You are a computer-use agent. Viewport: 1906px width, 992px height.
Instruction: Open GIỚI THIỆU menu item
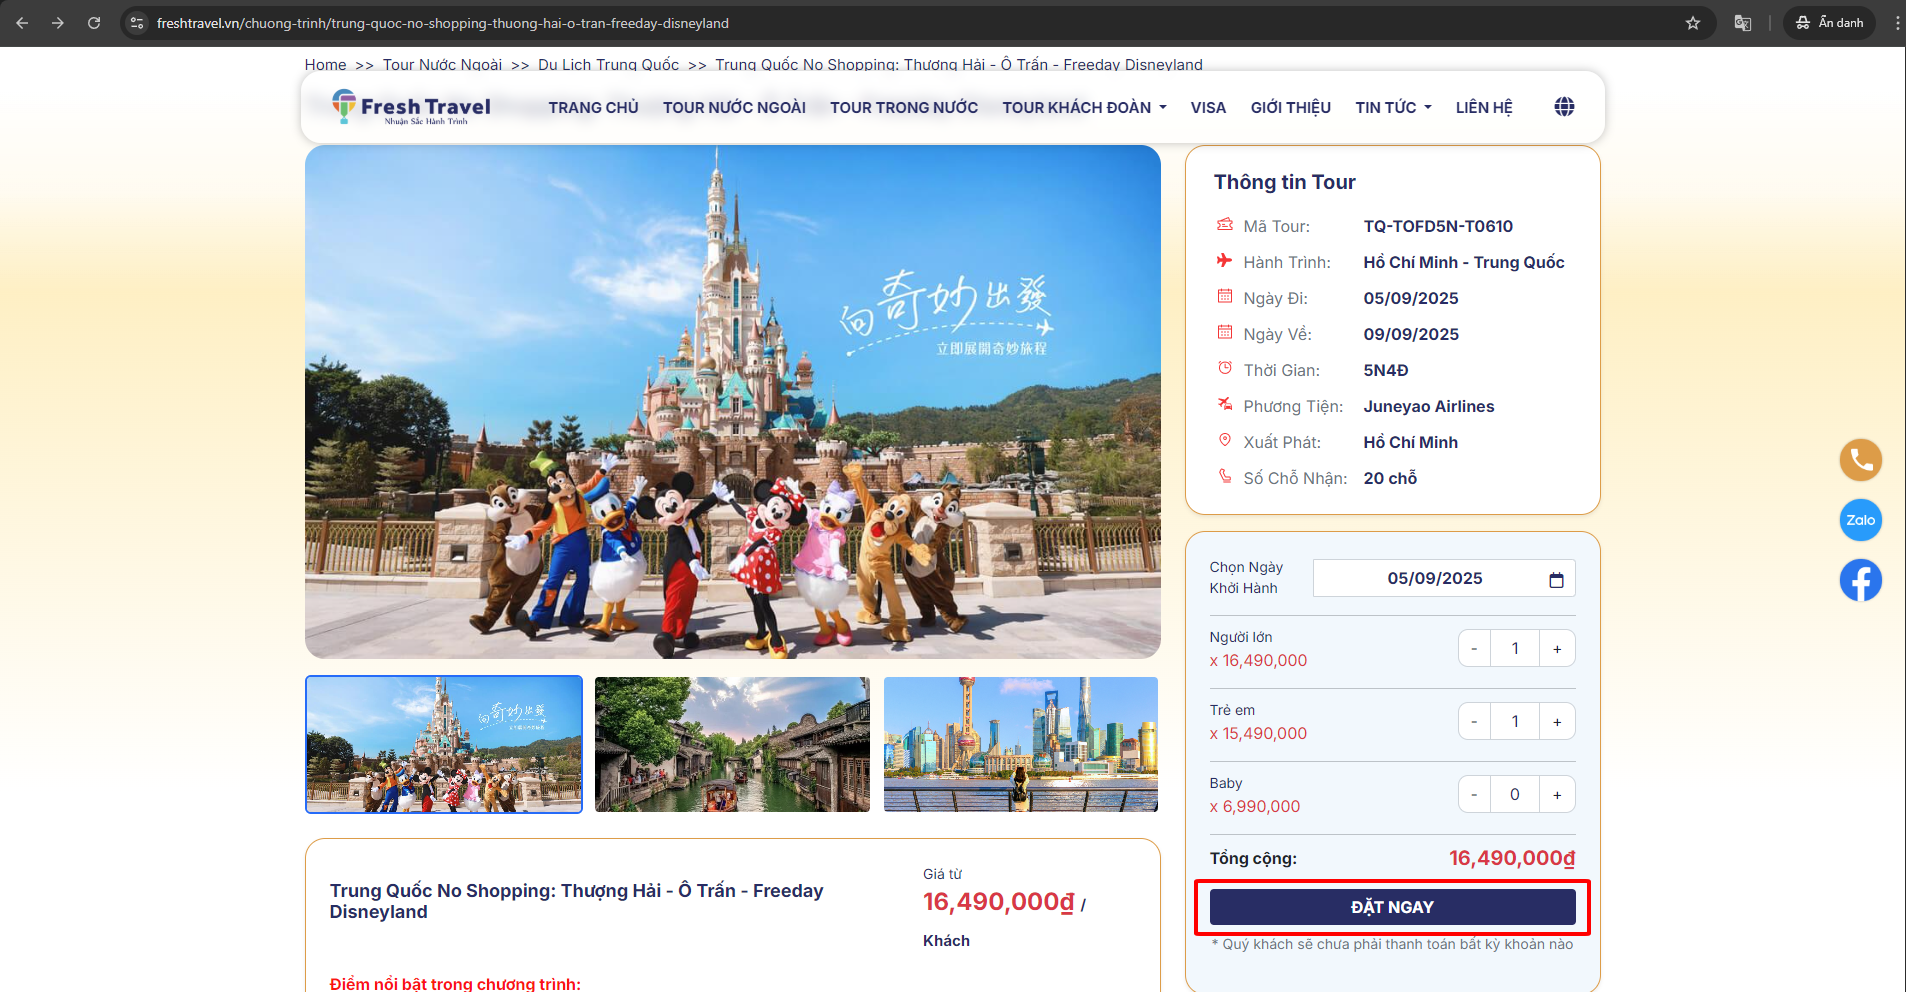click(x=1290, y=107)
